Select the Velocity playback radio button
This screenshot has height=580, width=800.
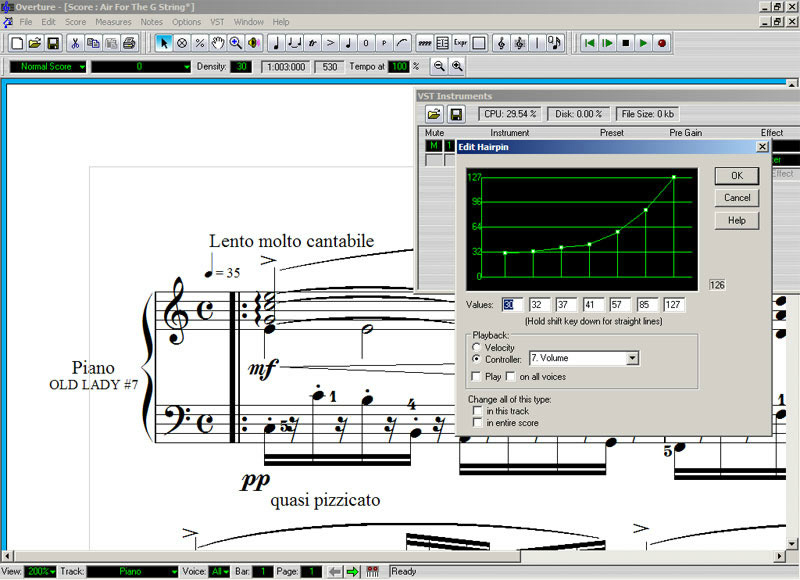tap(477, 347)
